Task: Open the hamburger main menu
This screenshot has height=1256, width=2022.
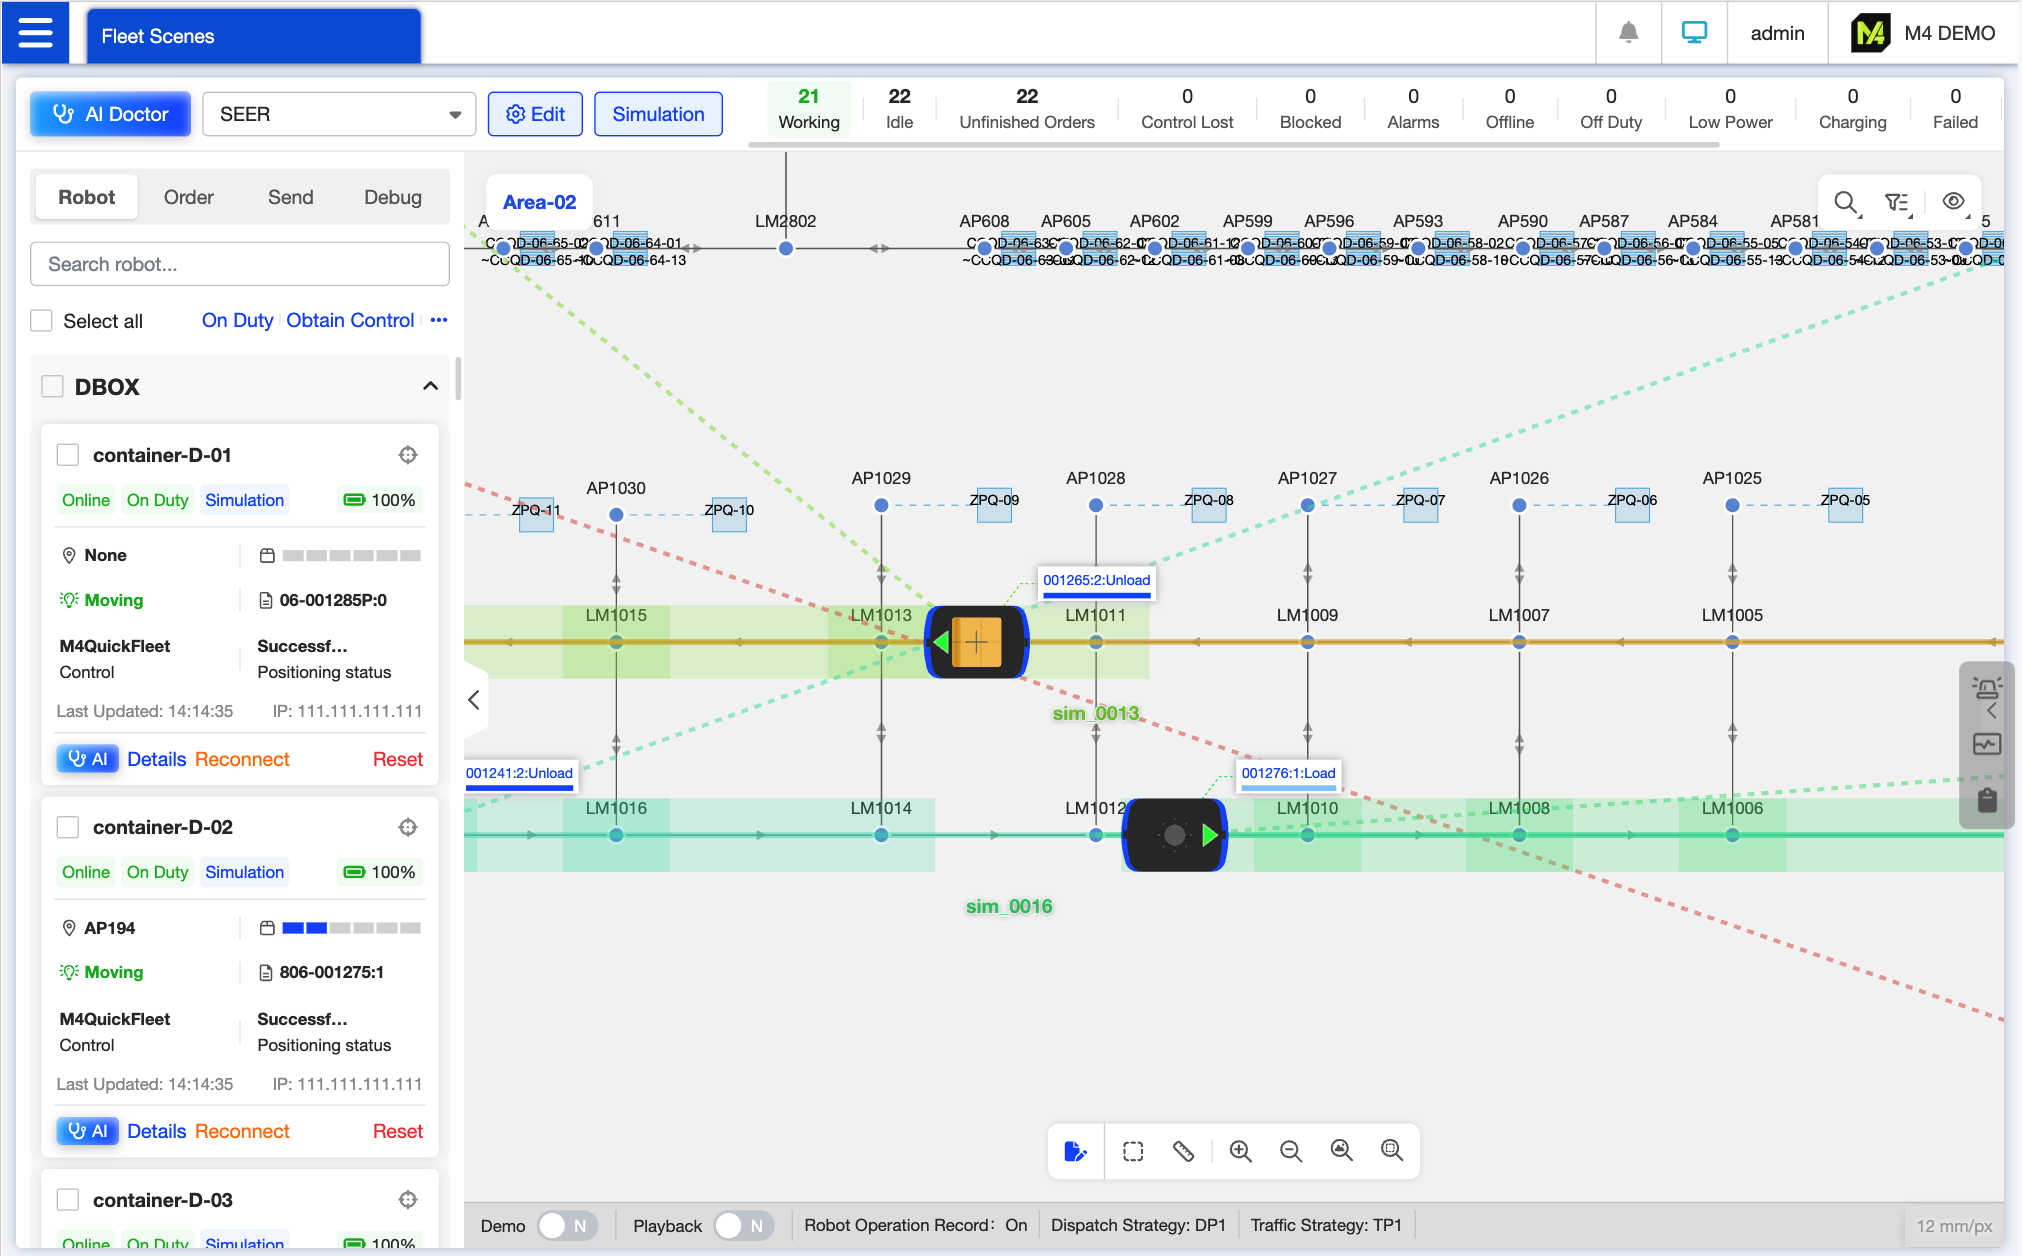Action: [x=35, y=33]
